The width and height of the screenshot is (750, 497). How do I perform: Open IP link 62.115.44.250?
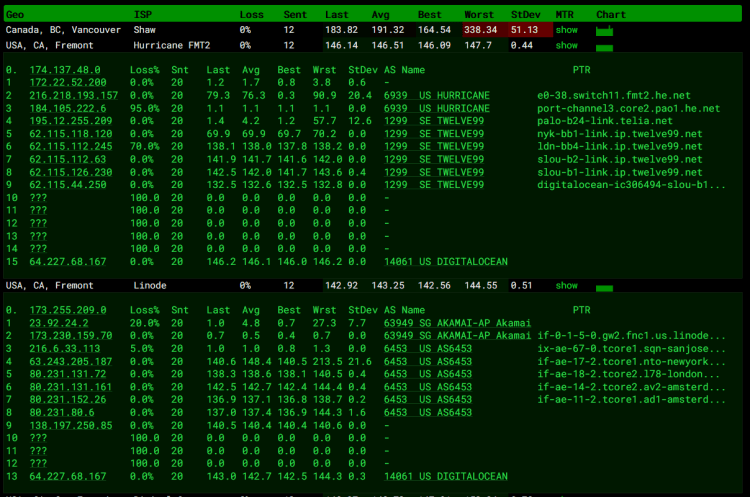pos(68,185)
